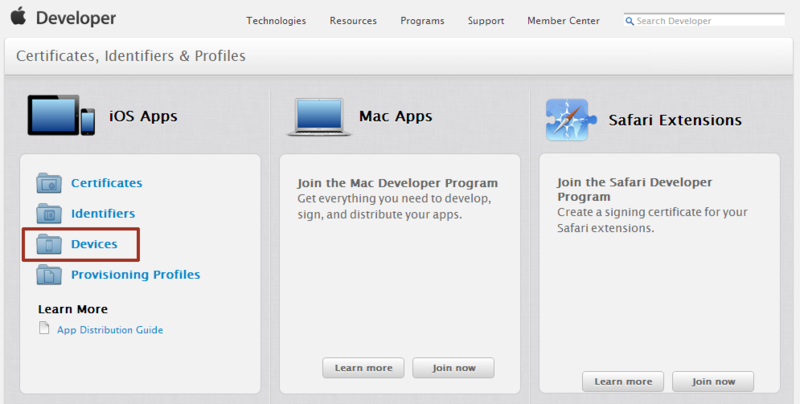Click the Devices folder icon
The image size is (800, 404).
(49, 244)
